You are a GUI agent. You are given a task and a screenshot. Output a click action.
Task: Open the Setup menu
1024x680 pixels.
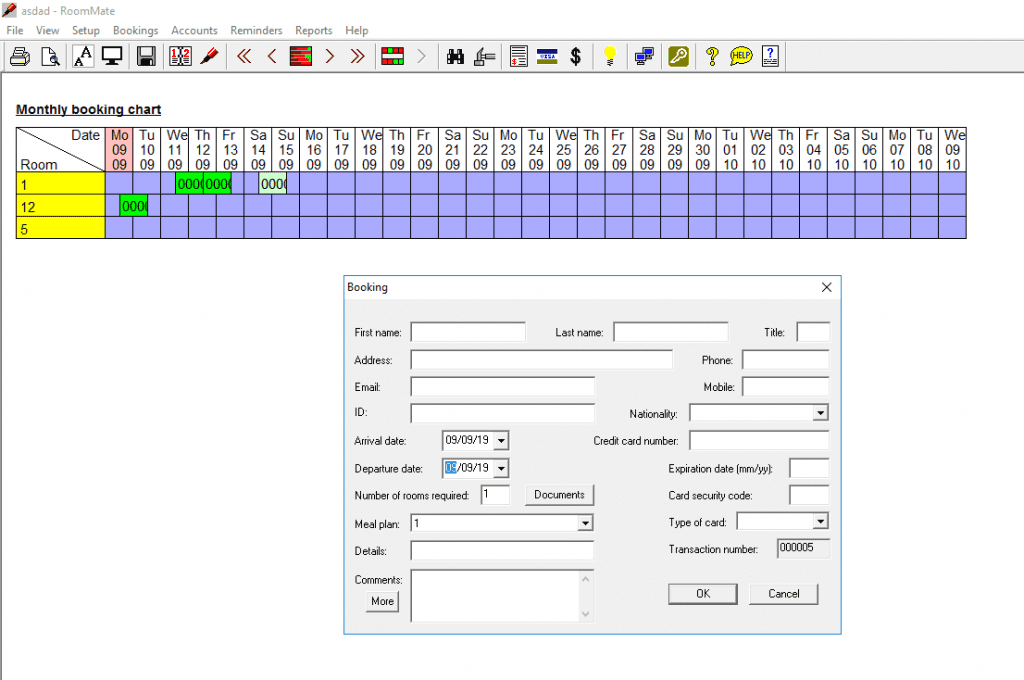pyautogui.click(x=86, y=30)
